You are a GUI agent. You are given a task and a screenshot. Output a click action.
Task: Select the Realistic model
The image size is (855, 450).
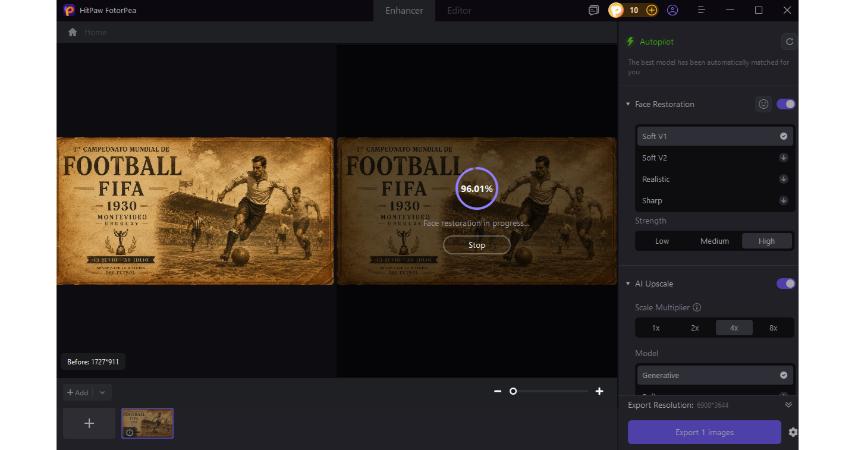coord(714,179)
